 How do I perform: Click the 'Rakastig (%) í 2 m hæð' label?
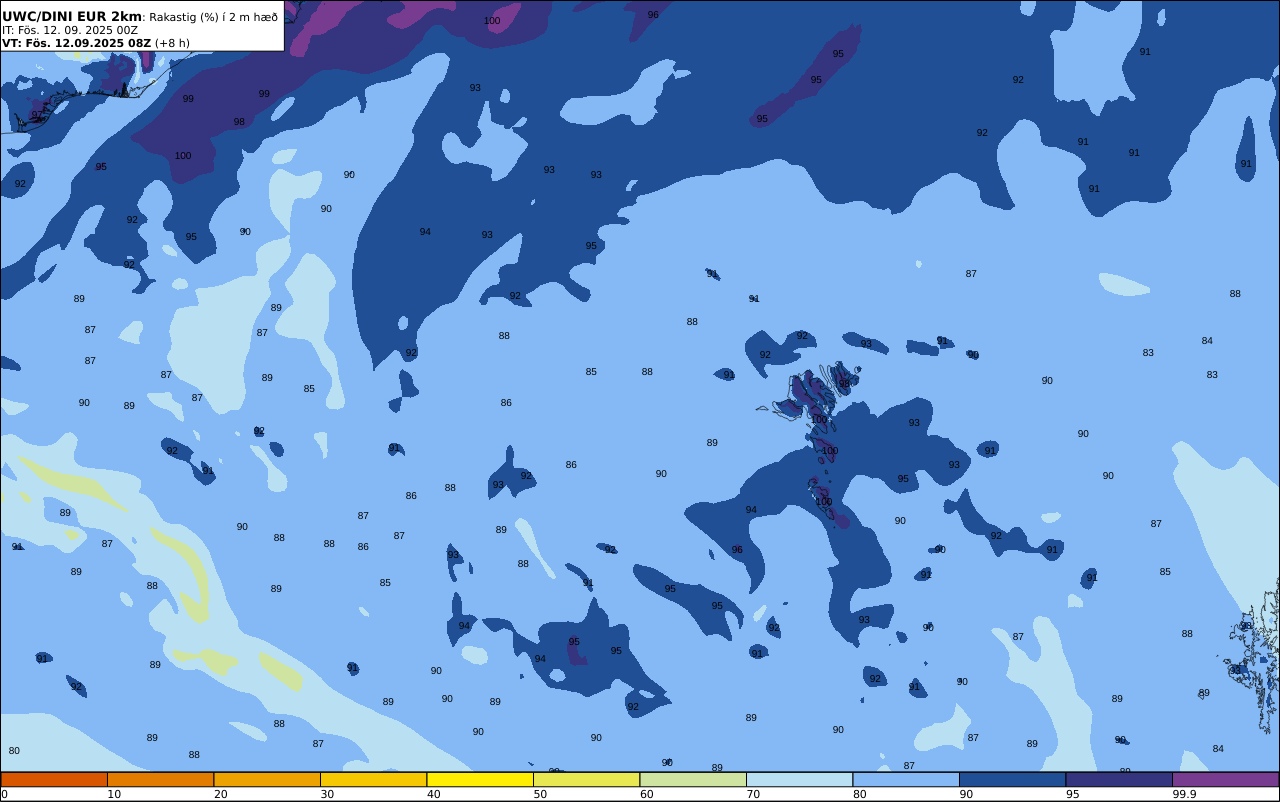(x=213, y=17)
